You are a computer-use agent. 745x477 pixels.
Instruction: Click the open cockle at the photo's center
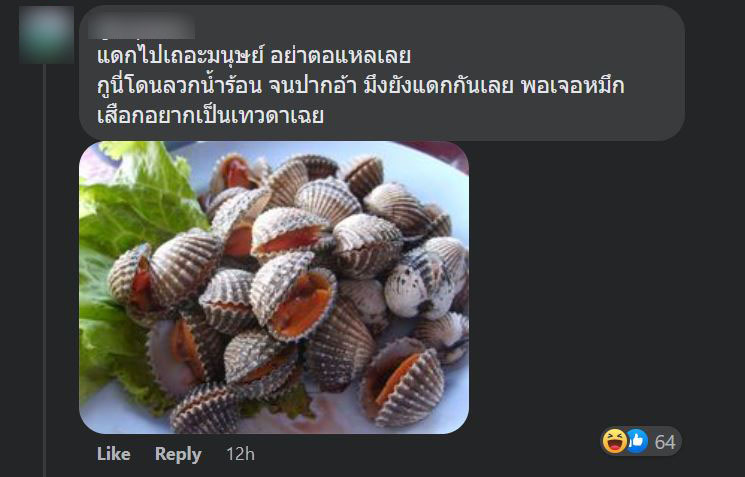[295, 299]
